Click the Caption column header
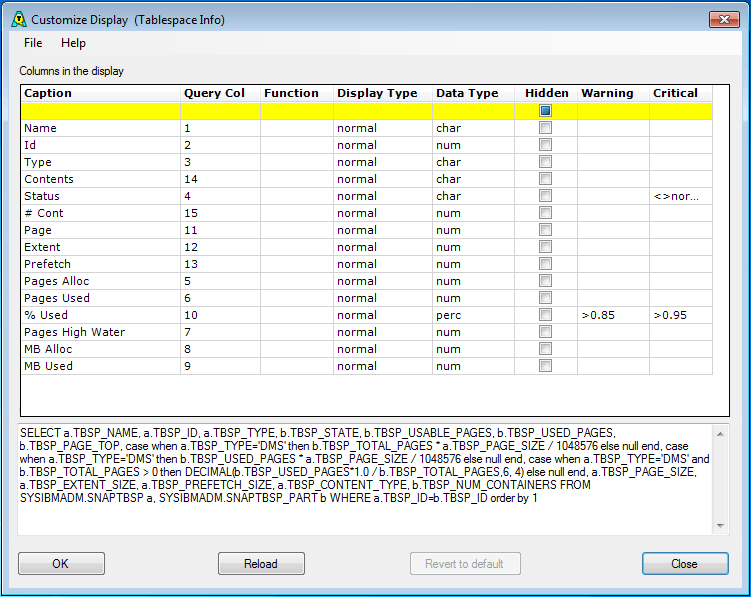Viewport: 751px width, 597px height. click(101, 93)
